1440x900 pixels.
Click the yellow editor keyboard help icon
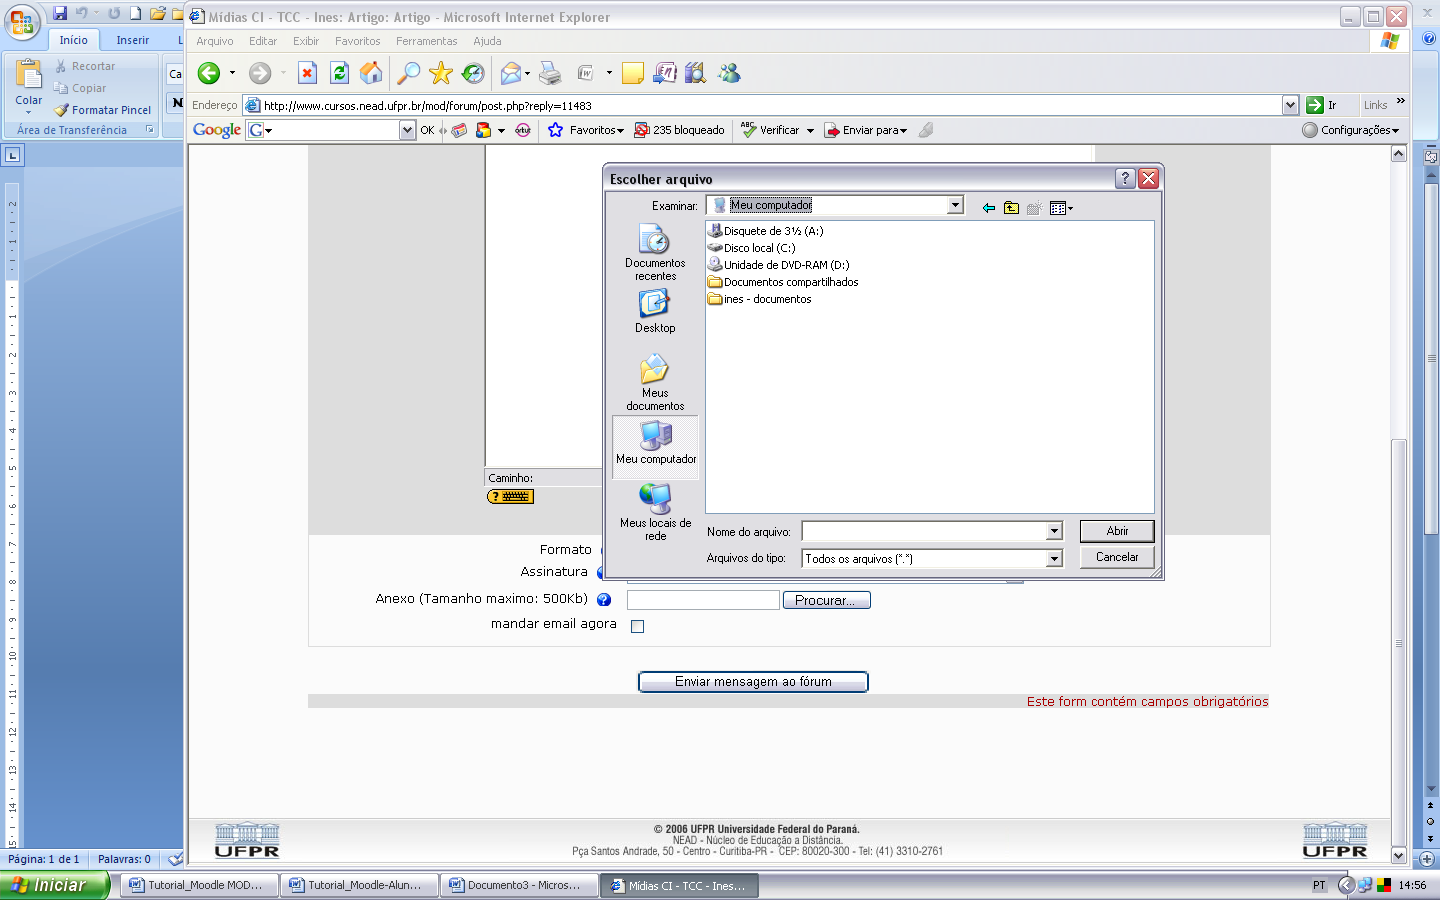pyautogui.click(x=510, y=496)
